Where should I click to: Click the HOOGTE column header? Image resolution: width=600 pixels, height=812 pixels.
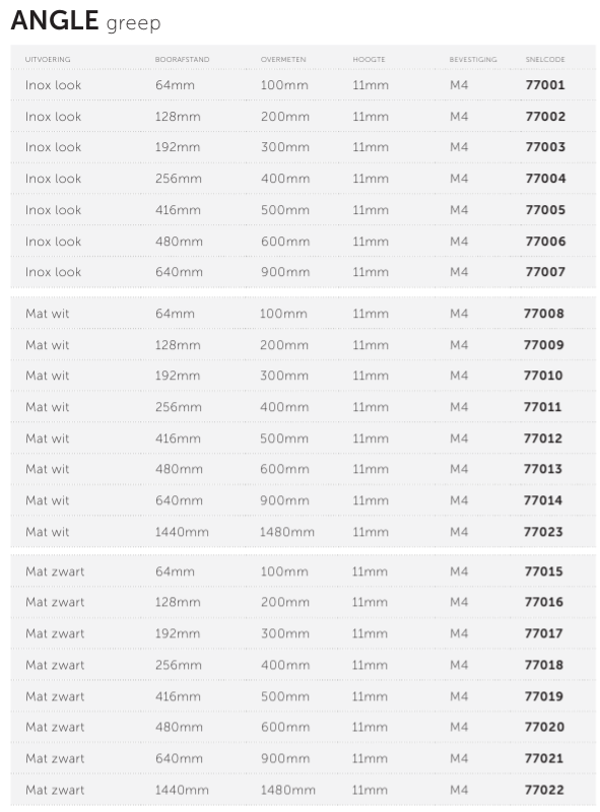coord(369,60)
